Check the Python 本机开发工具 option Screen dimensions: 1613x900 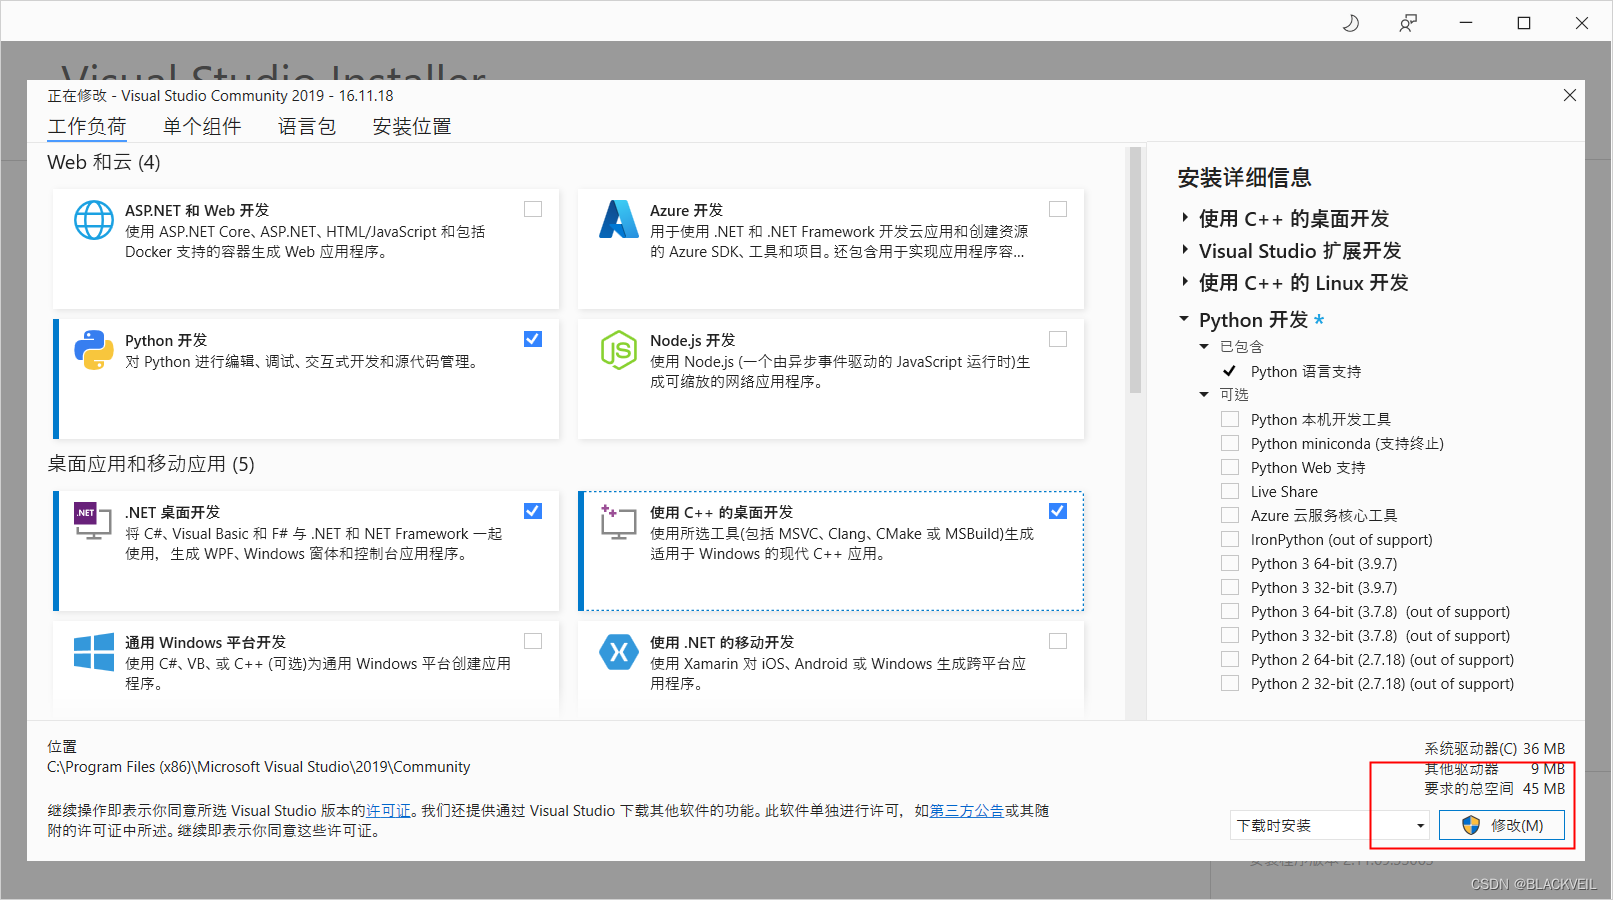click(1230, 419)
